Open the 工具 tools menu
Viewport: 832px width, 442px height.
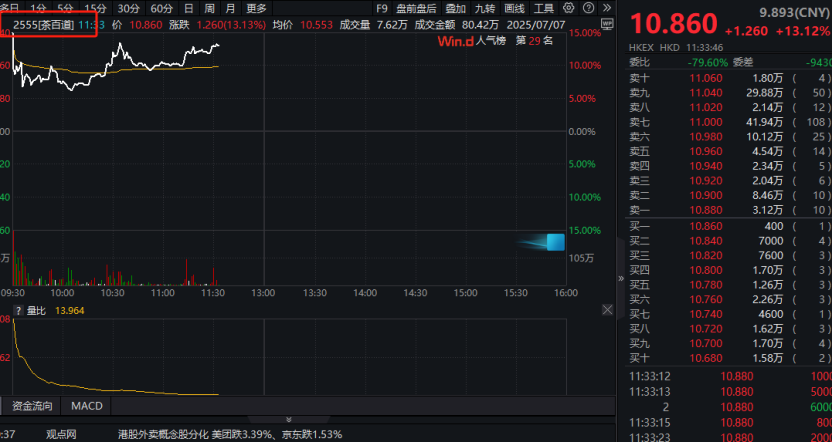coord(544,9)
